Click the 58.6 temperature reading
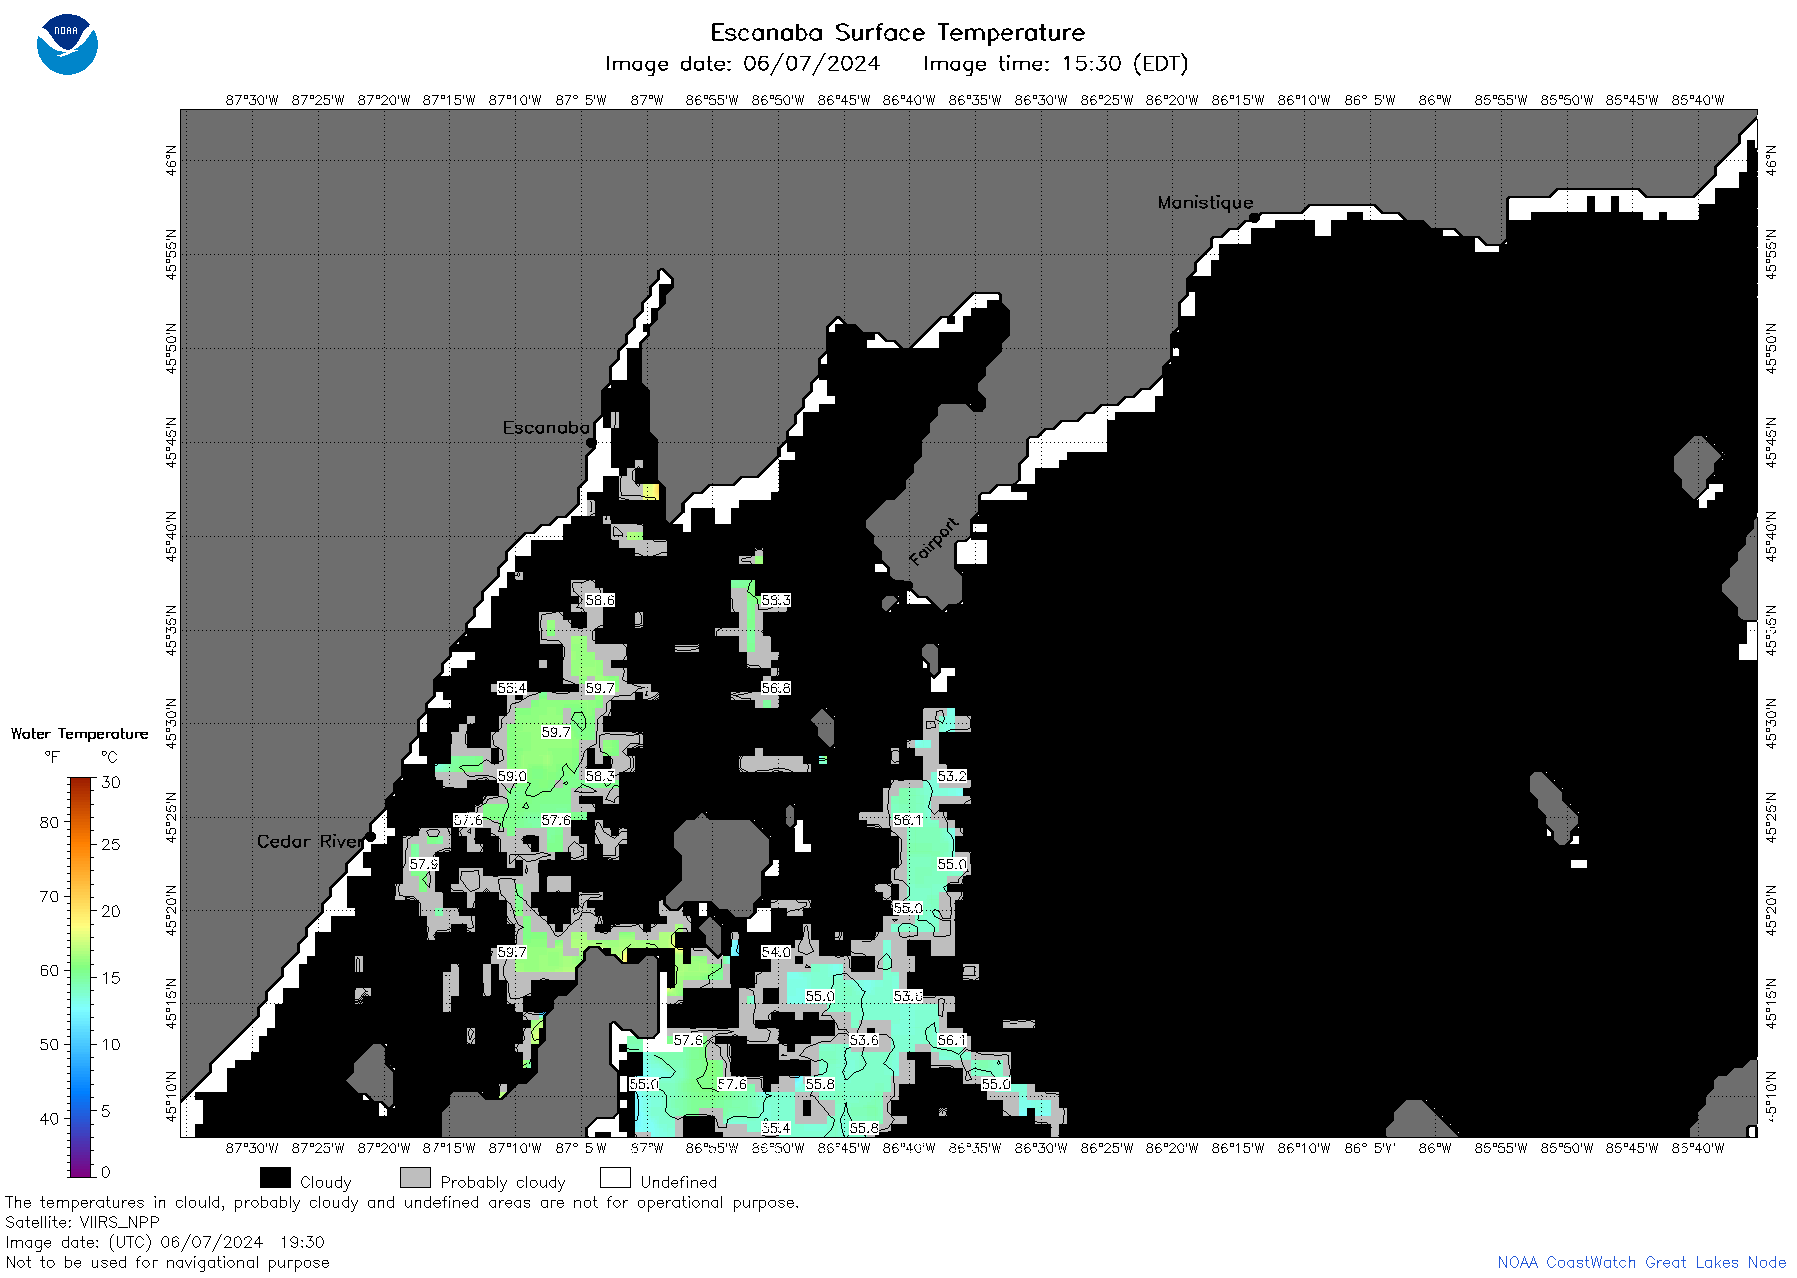The height and width of the screenshot is (1278, 1797). click(600, 600)
